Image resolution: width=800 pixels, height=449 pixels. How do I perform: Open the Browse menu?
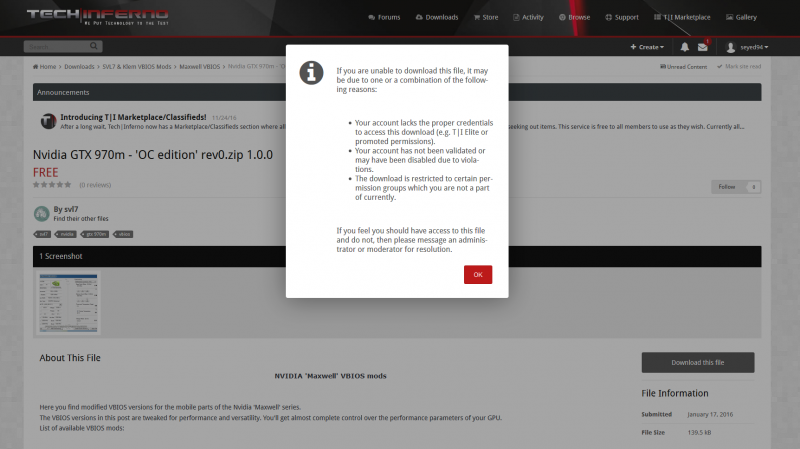tap(574, 17)
